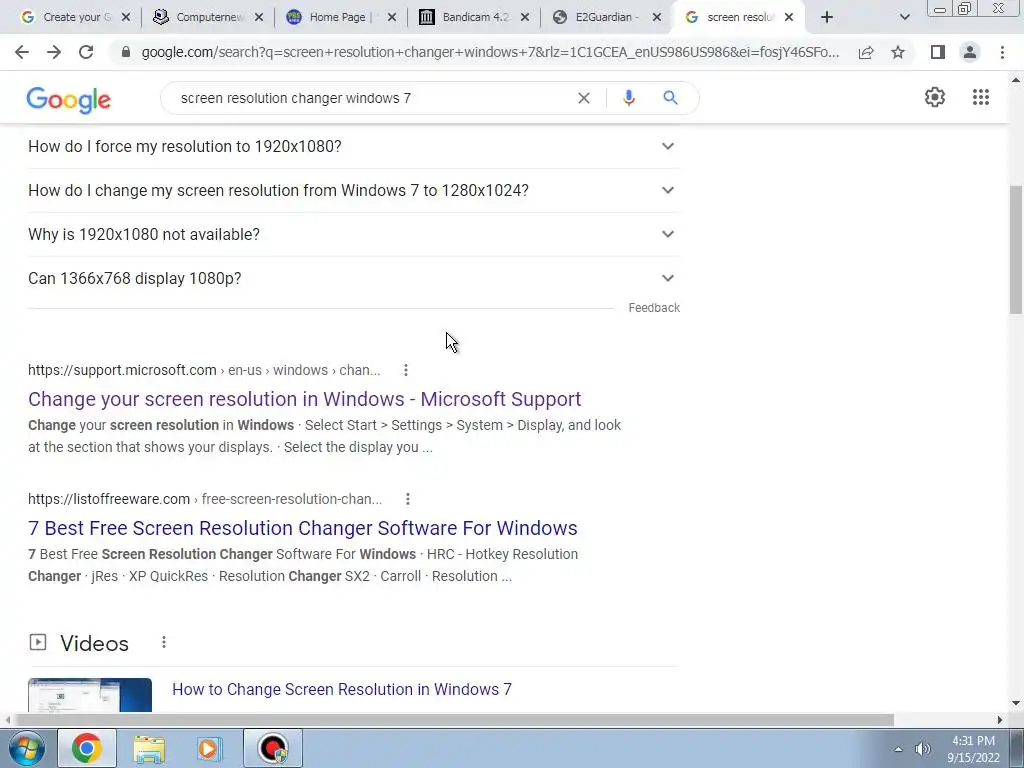Screen dimensions: 1024x768
Task: Reload the current page
Action: pyautogui.click(x=86, y=52)
